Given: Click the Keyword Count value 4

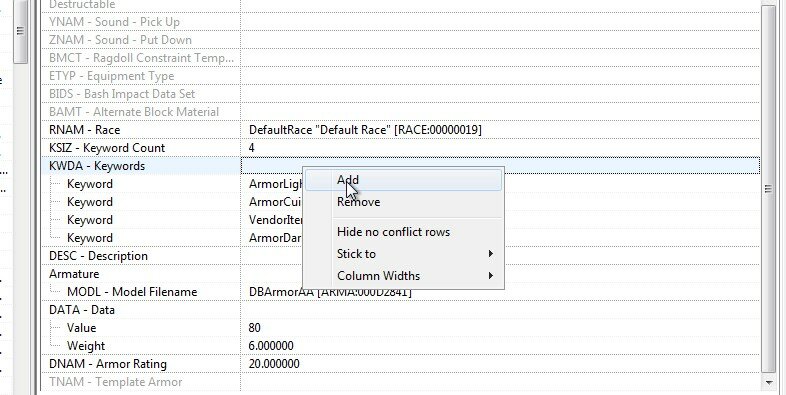Looking at the screenshot, I should (252, 148).
